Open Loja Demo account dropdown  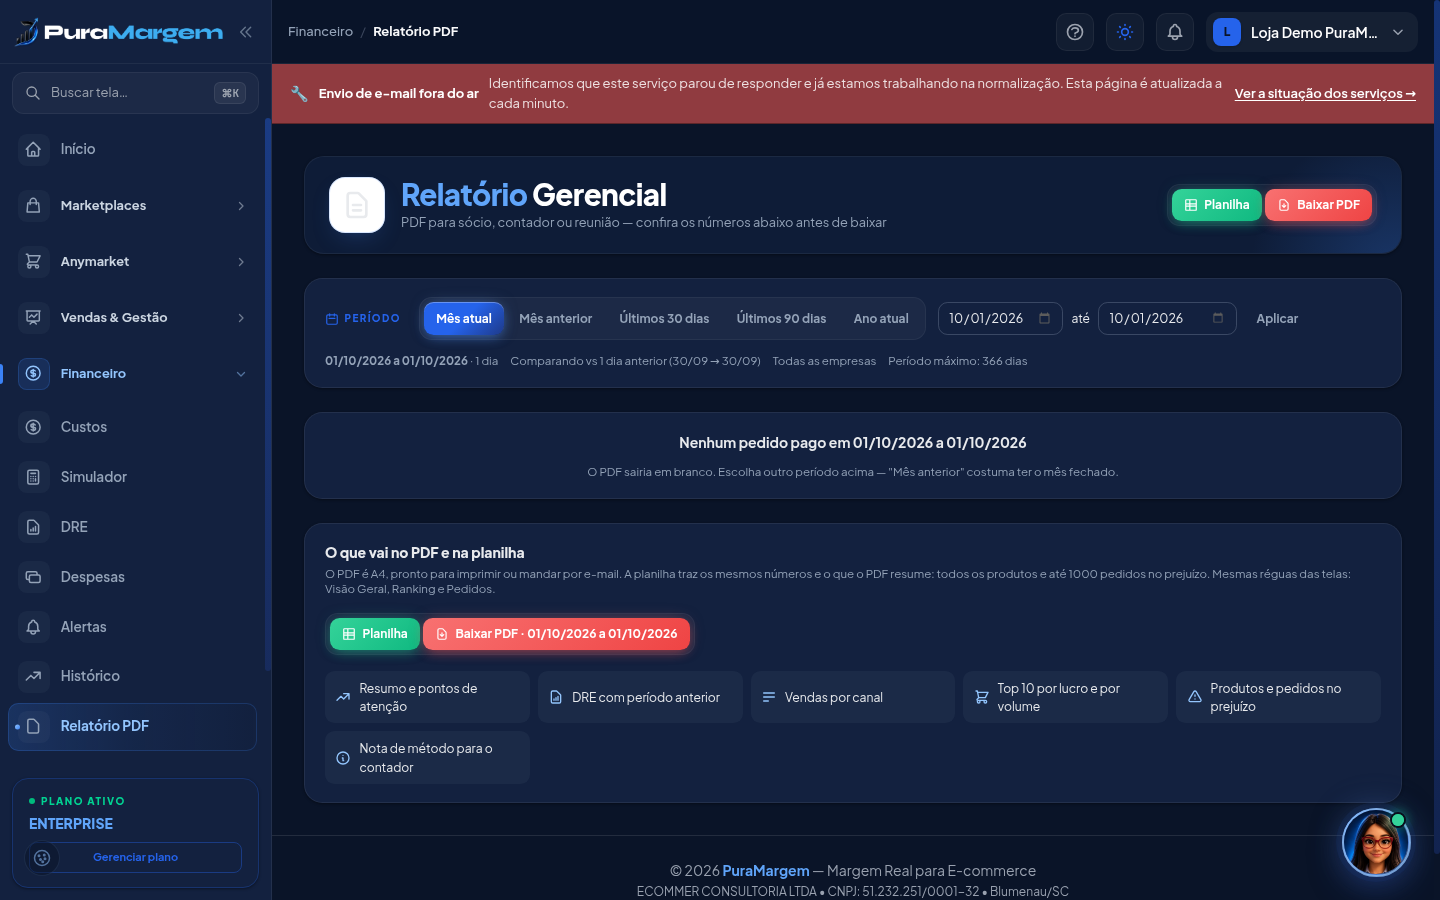[x=1312, y=32]
